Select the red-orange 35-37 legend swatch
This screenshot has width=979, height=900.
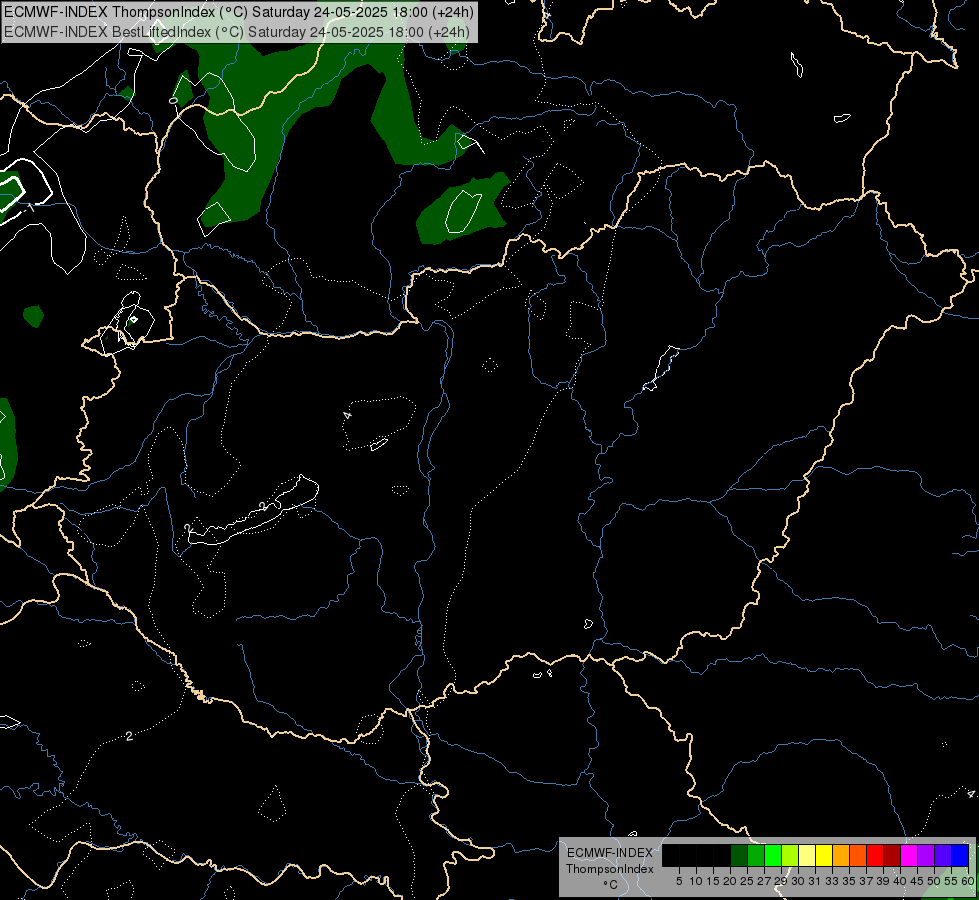[x=858, y=855]
